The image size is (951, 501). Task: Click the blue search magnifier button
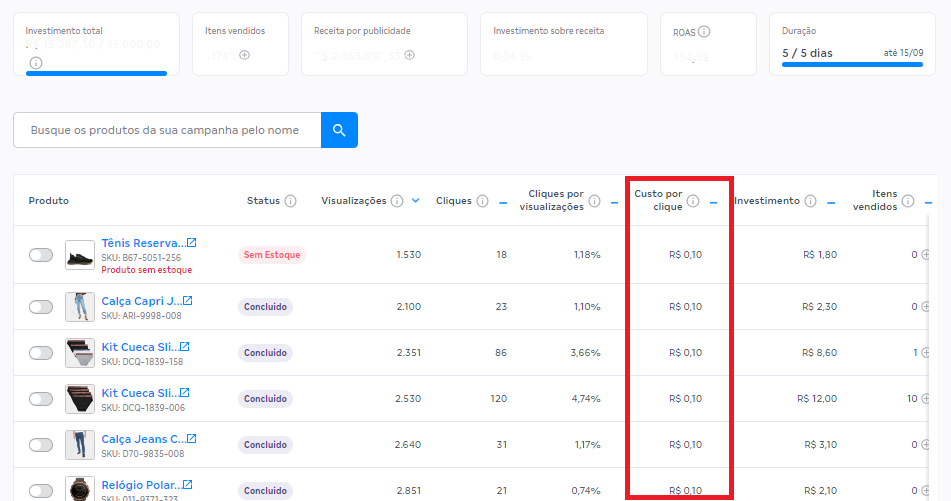coord(339,130)
